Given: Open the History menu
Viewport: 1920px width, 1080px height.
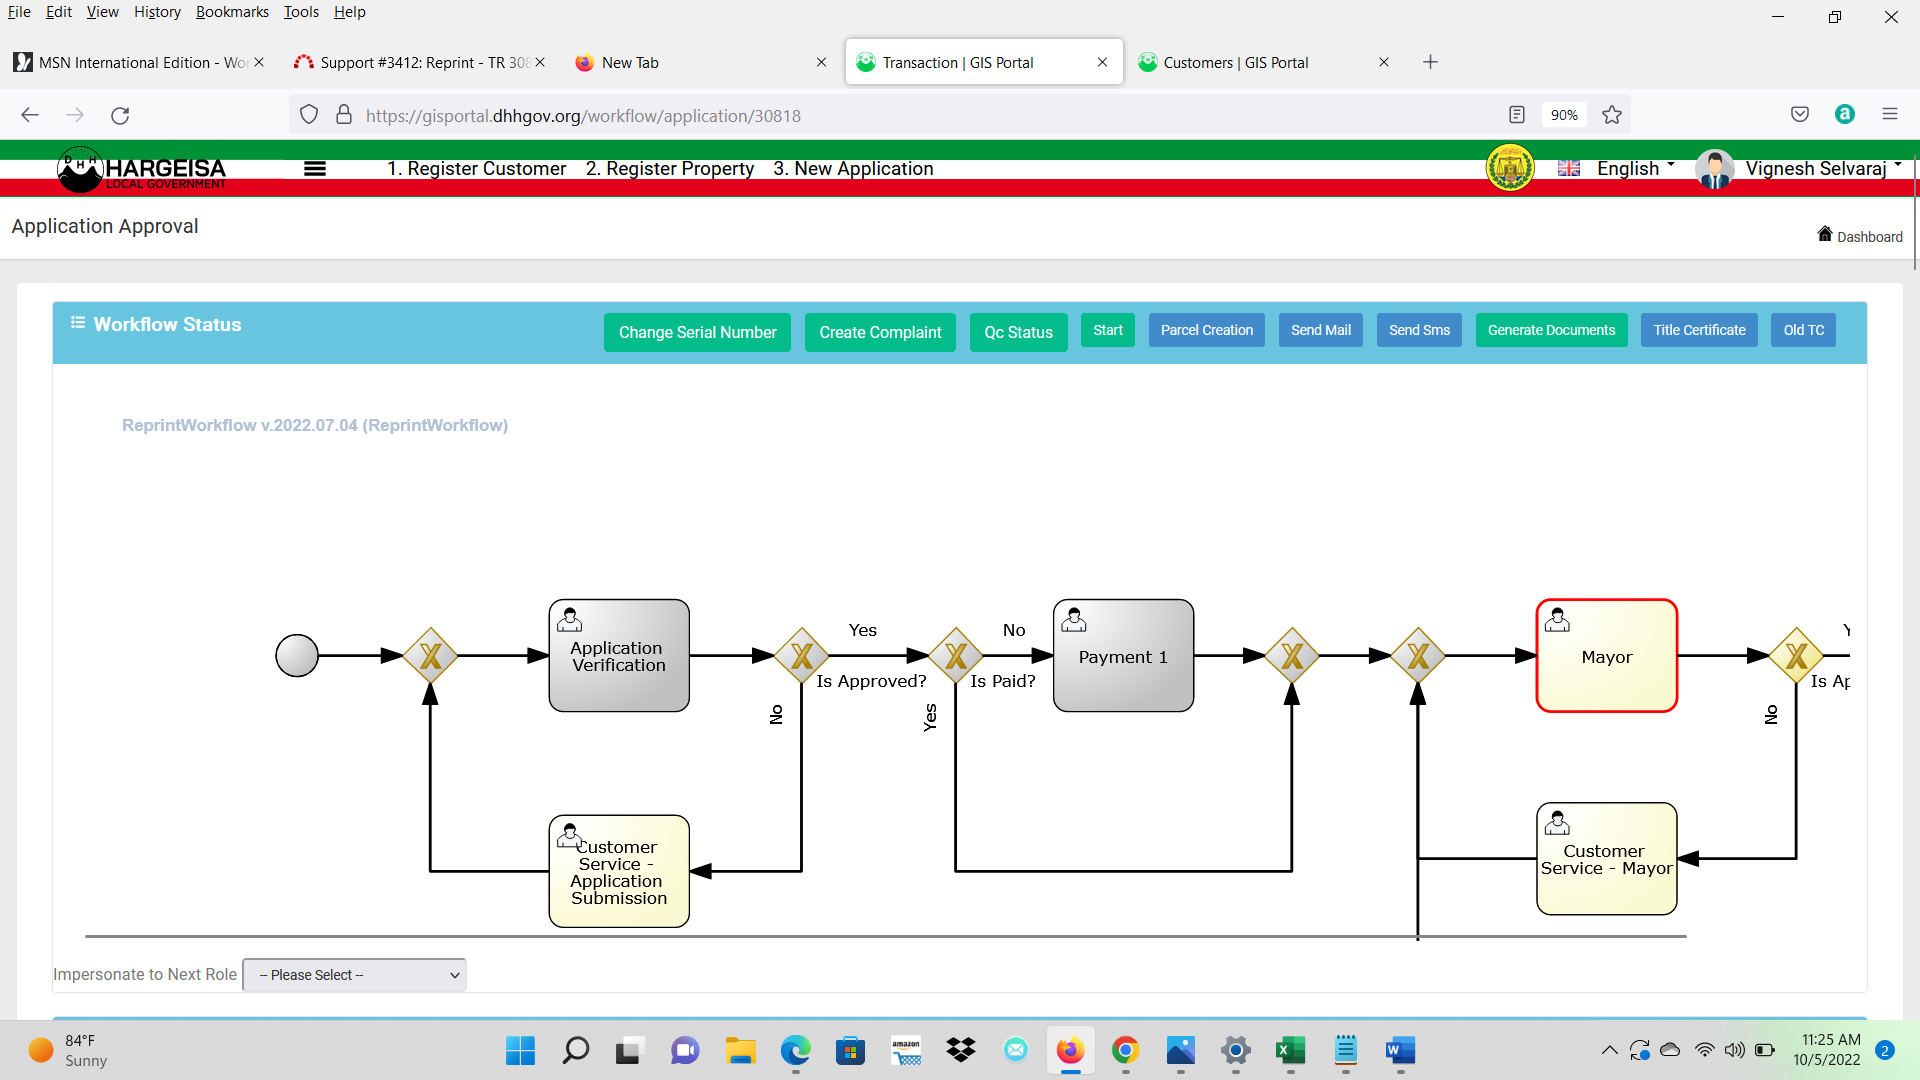Looking at the screenshot, I should 157,12.
